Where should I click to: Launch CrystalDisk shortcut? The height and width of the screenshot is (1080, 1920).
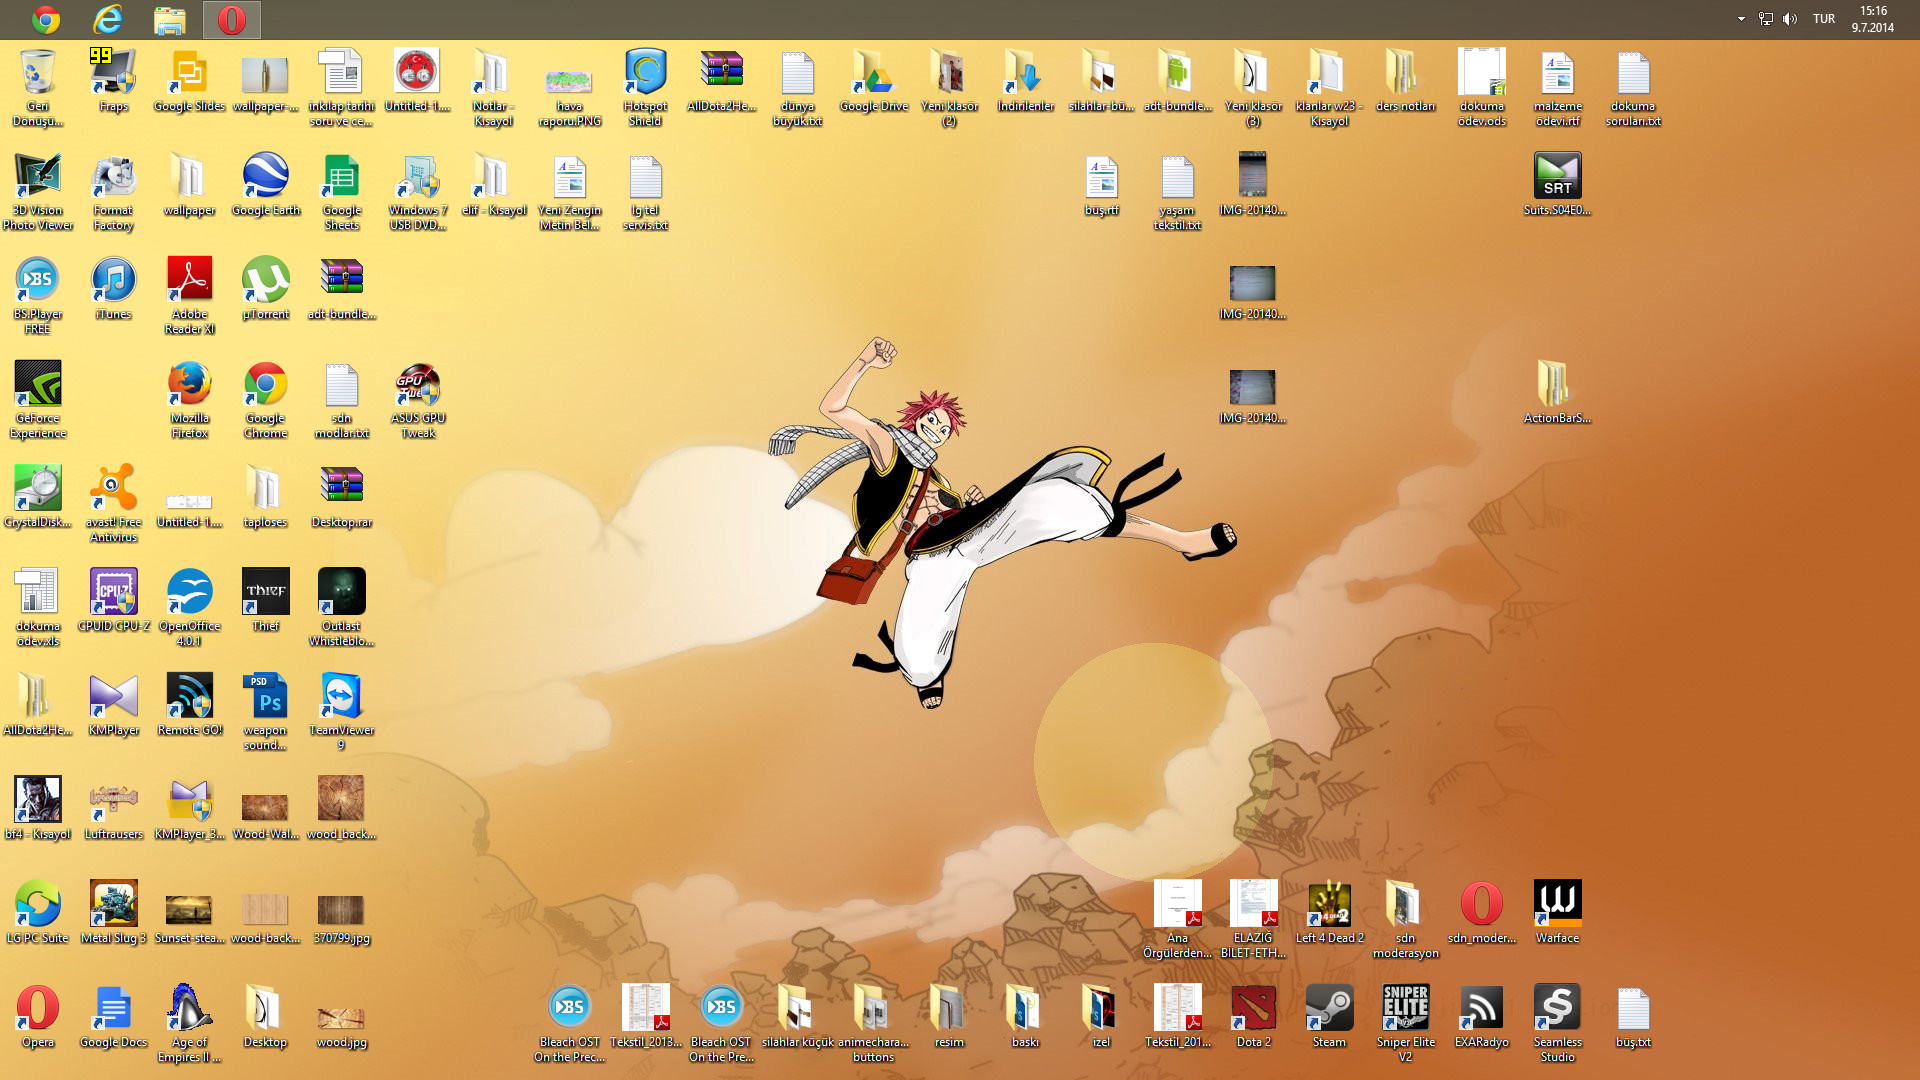pyautogui.click(x=38, y=497)
